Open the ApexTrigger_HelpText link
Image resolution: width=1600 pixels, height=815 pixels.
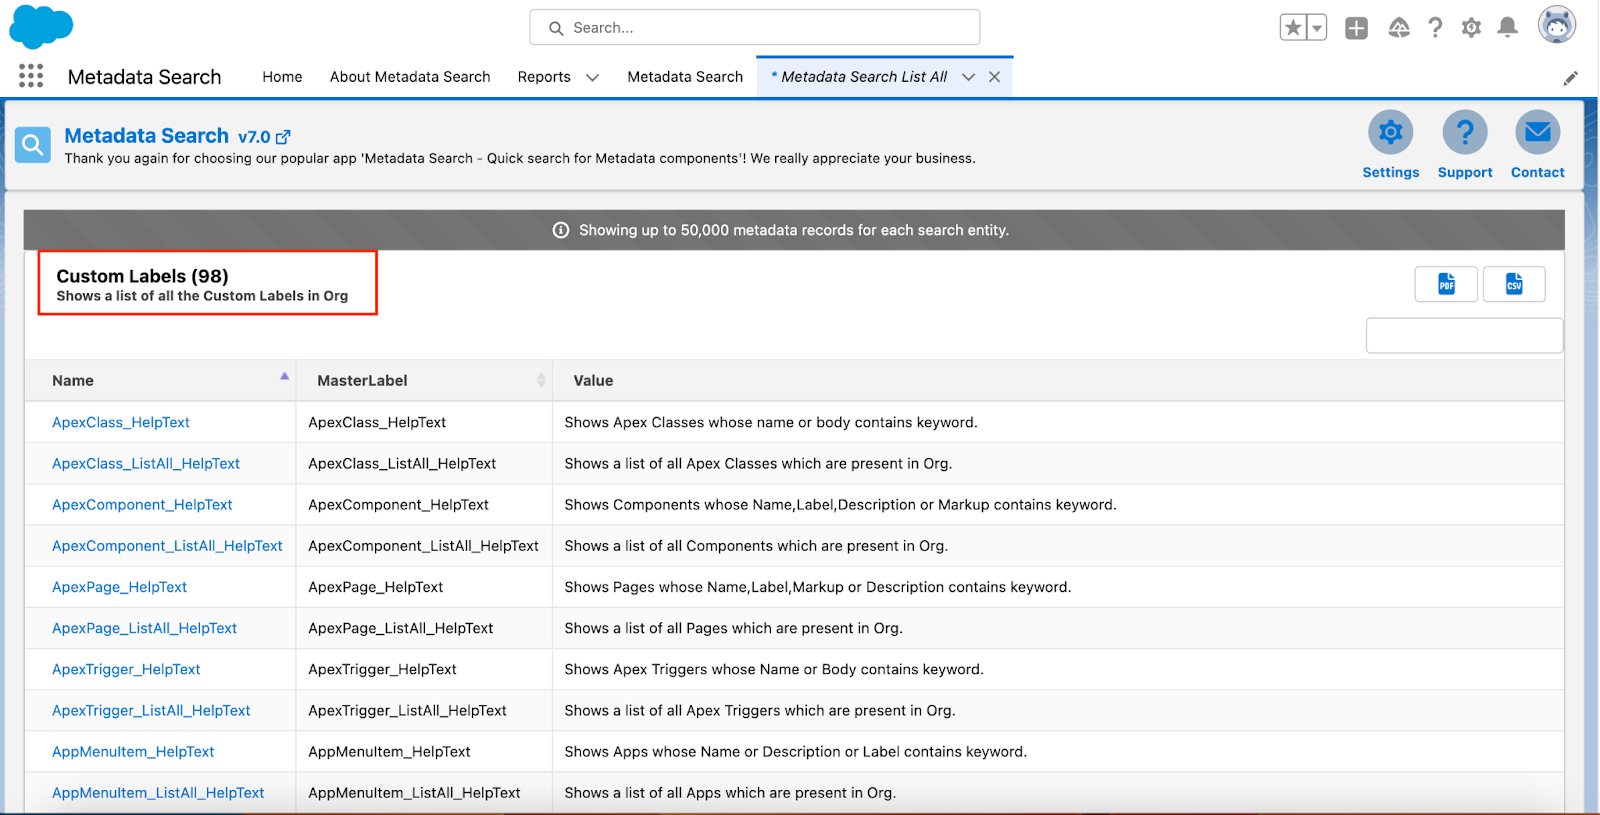(126, 669)
